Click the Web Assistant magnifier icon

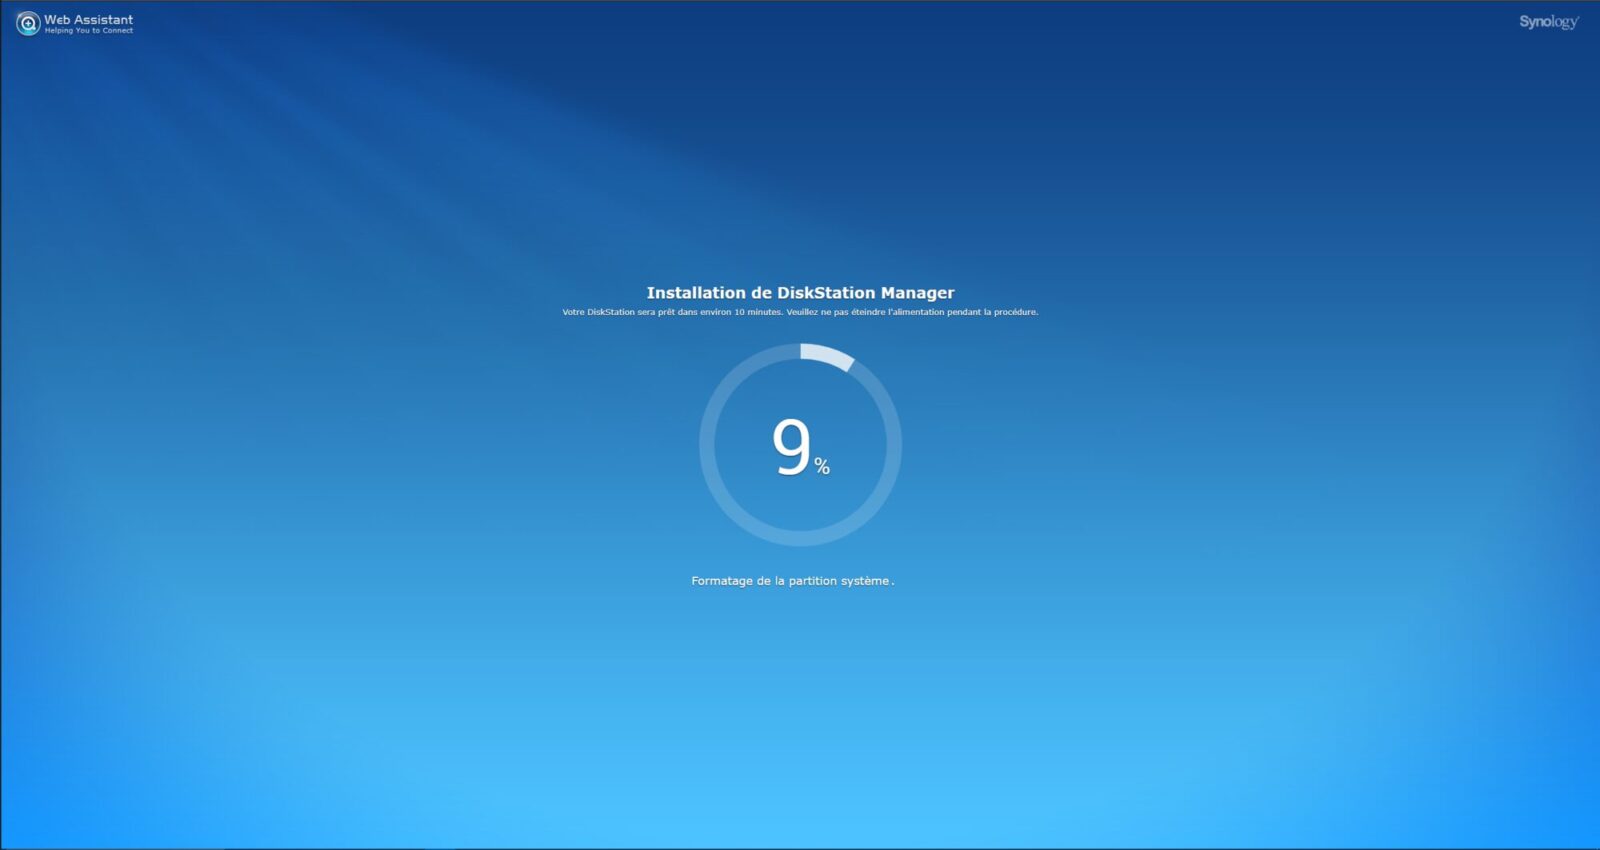coord(28,23)
